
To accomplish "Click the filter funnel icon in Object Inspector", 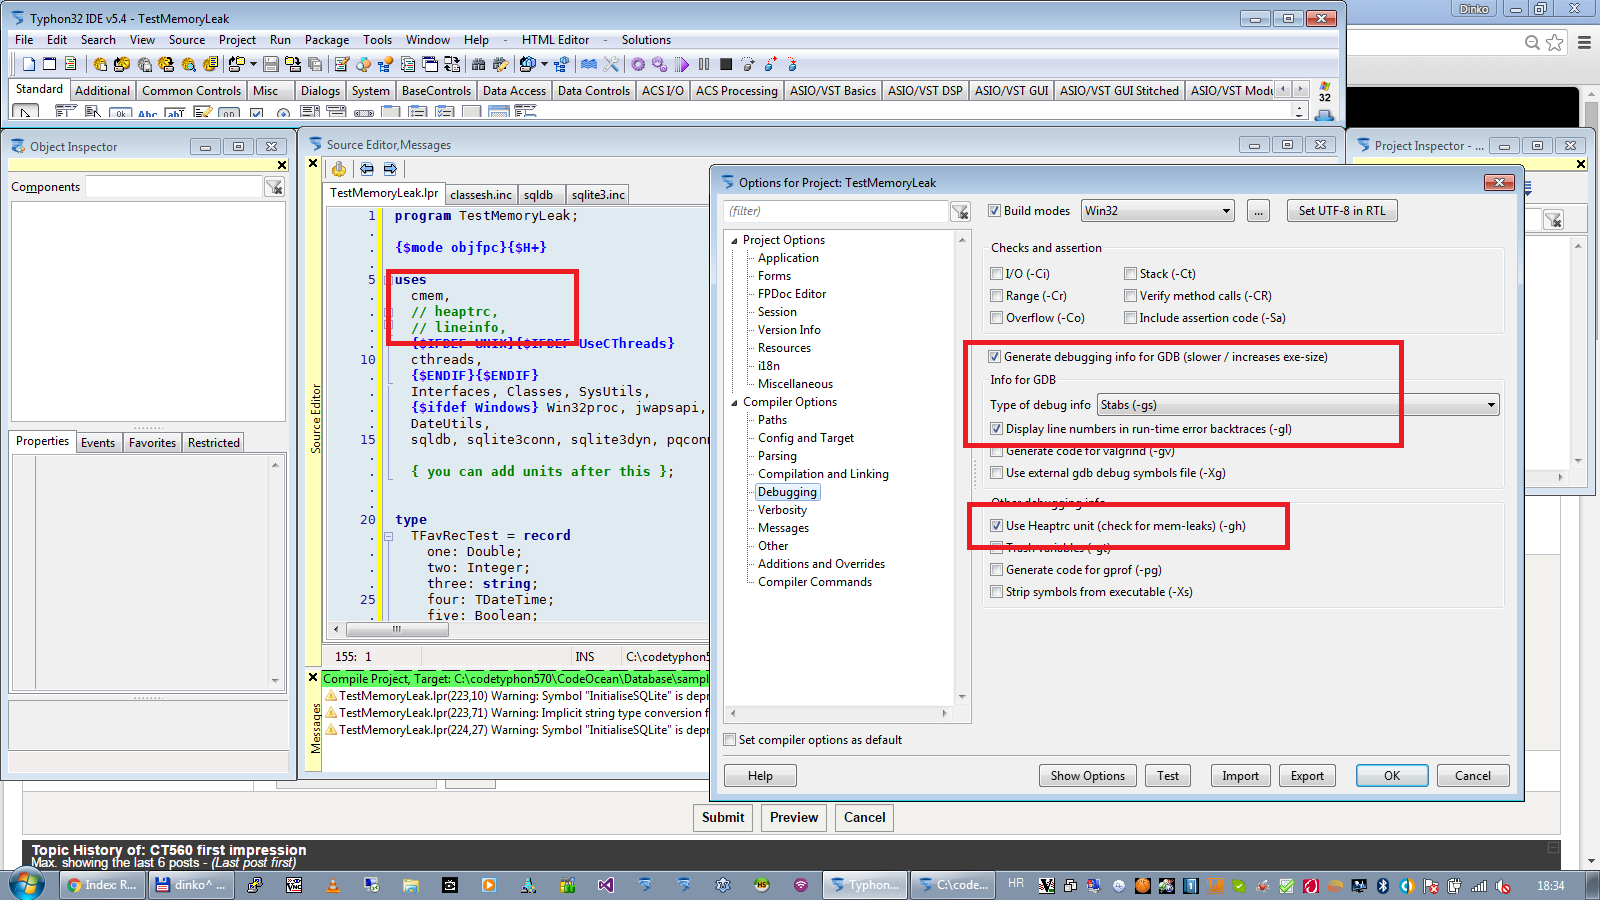I will [274, 187].
